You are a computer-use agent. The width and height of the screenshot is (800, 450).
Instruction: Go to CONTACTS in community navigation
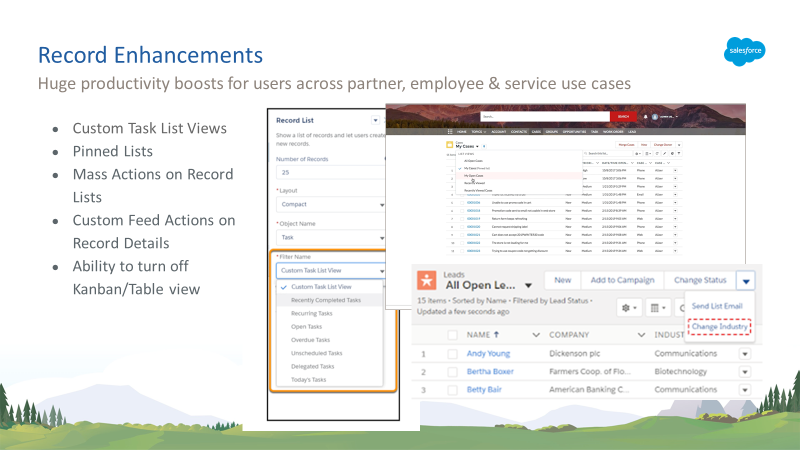click(519, 132)
